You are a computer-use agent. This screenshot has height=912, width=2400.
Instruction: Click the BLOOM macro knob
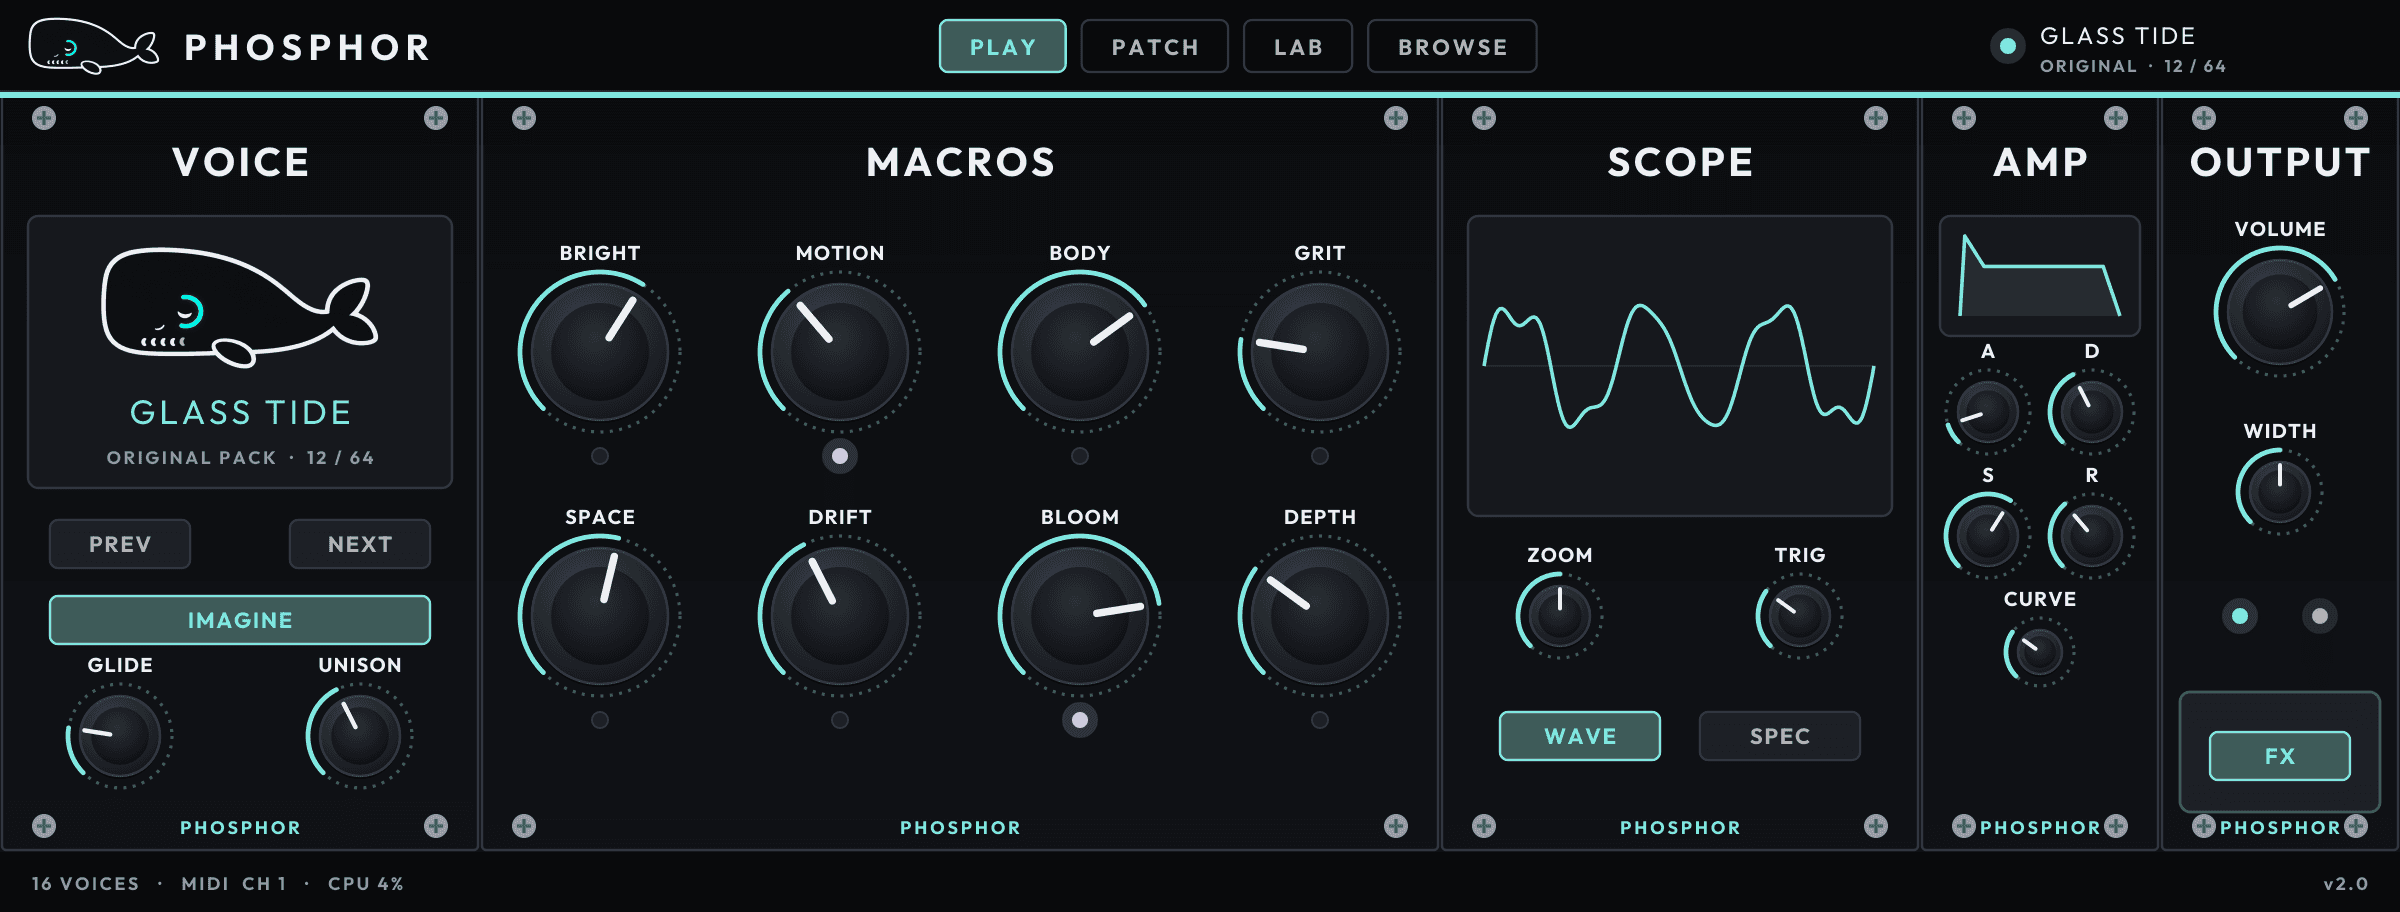(1080, 616)
